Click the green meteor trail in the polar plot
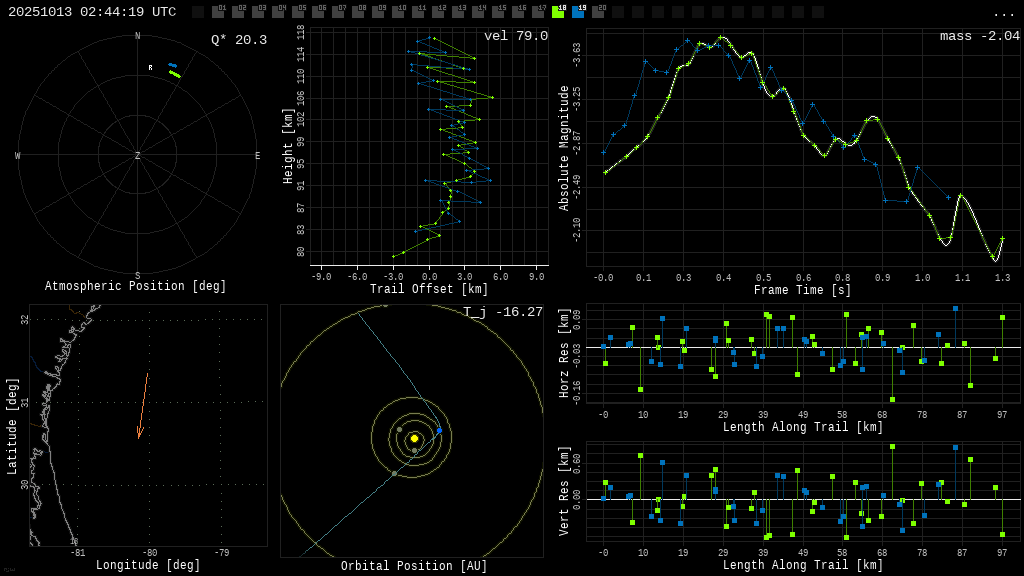This screenshot has width=1024, height=576. 175,74
